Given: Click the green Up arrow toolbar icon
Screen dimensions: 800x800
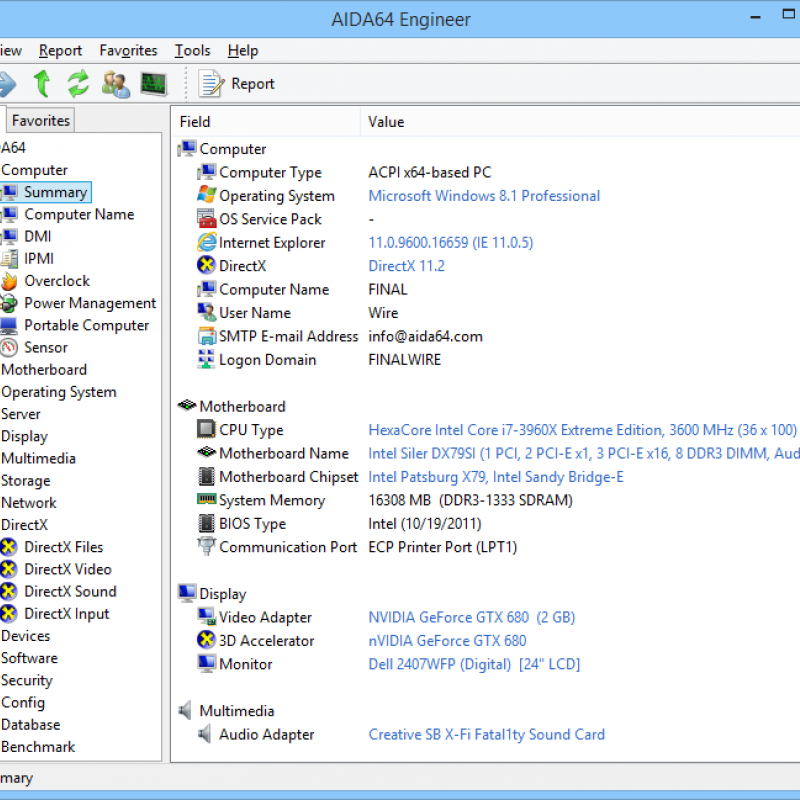Looking at the screenshot, I should pos(42,84).
